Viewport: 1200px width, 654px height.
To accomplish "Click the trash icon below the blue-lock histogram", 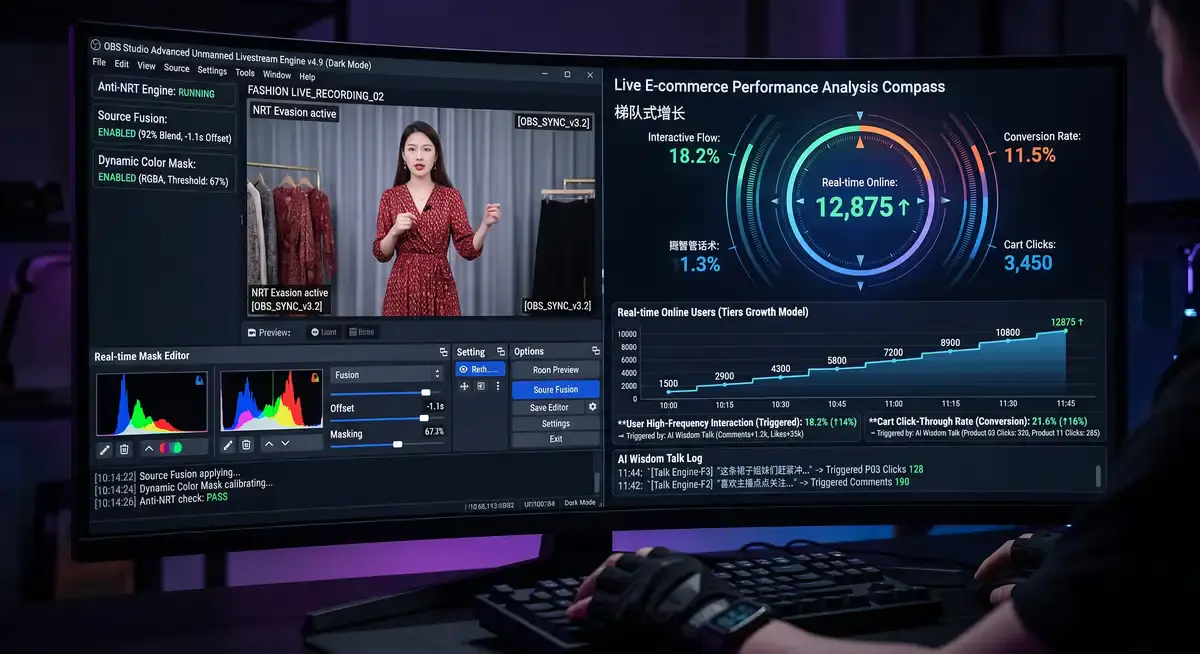I will coord(124,448).
